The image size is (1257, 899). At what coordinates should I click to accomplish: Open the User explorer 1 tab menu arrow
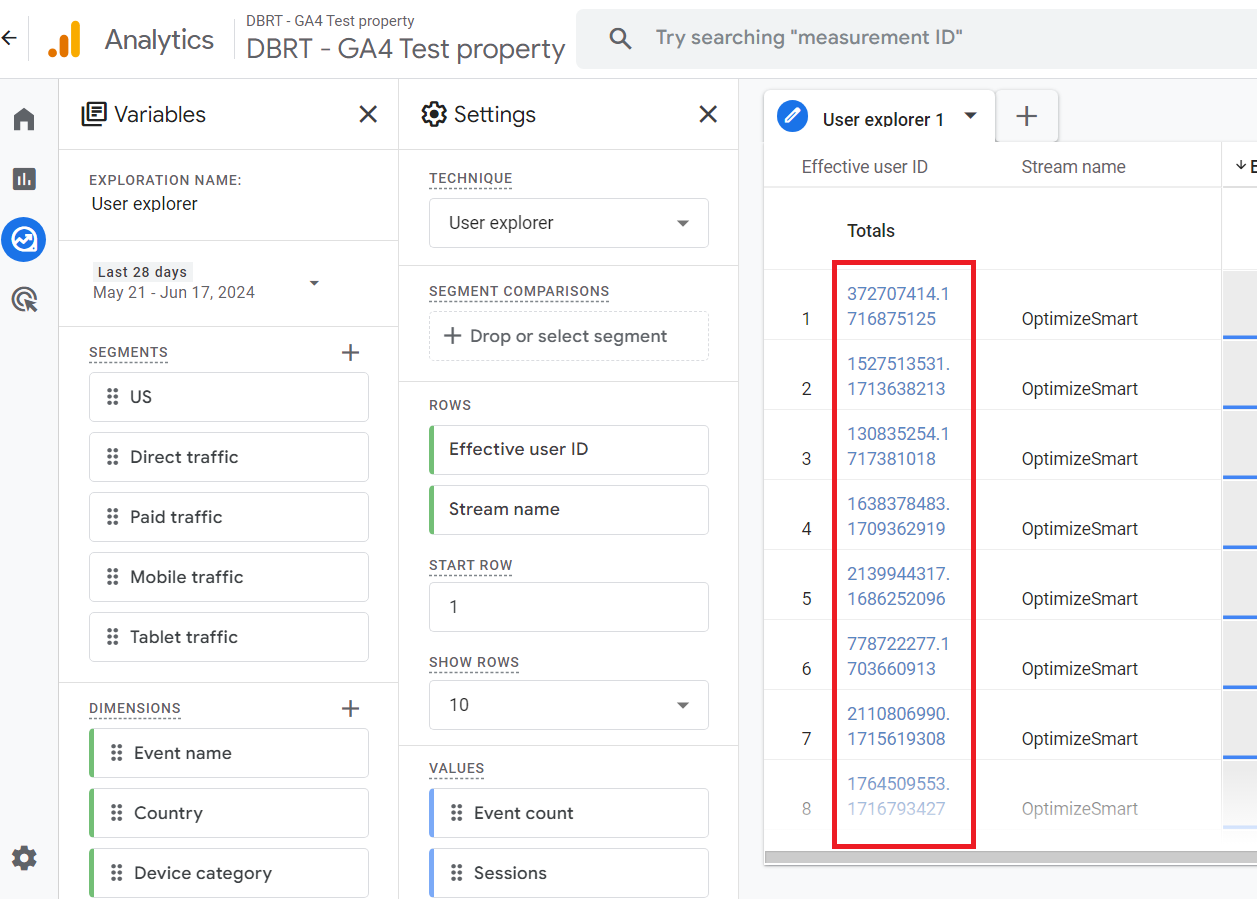[970, 116]
